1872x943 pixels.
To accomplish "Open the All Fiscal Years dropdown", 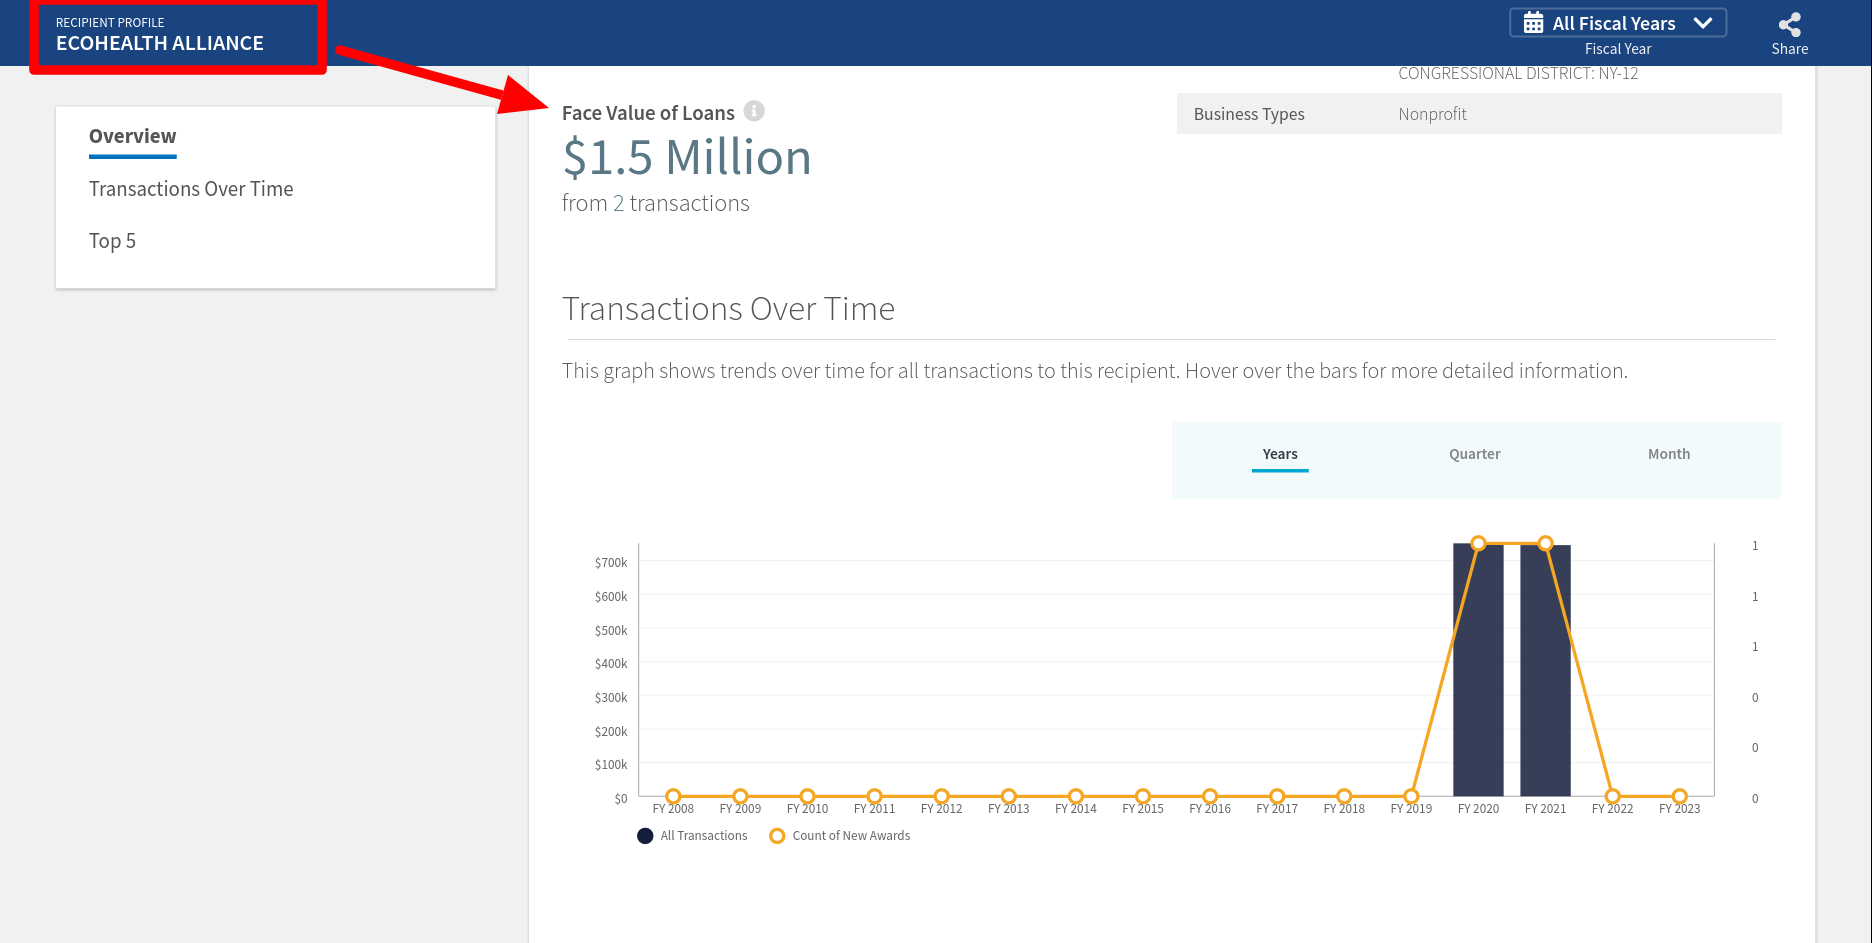I will (1613, 23).
